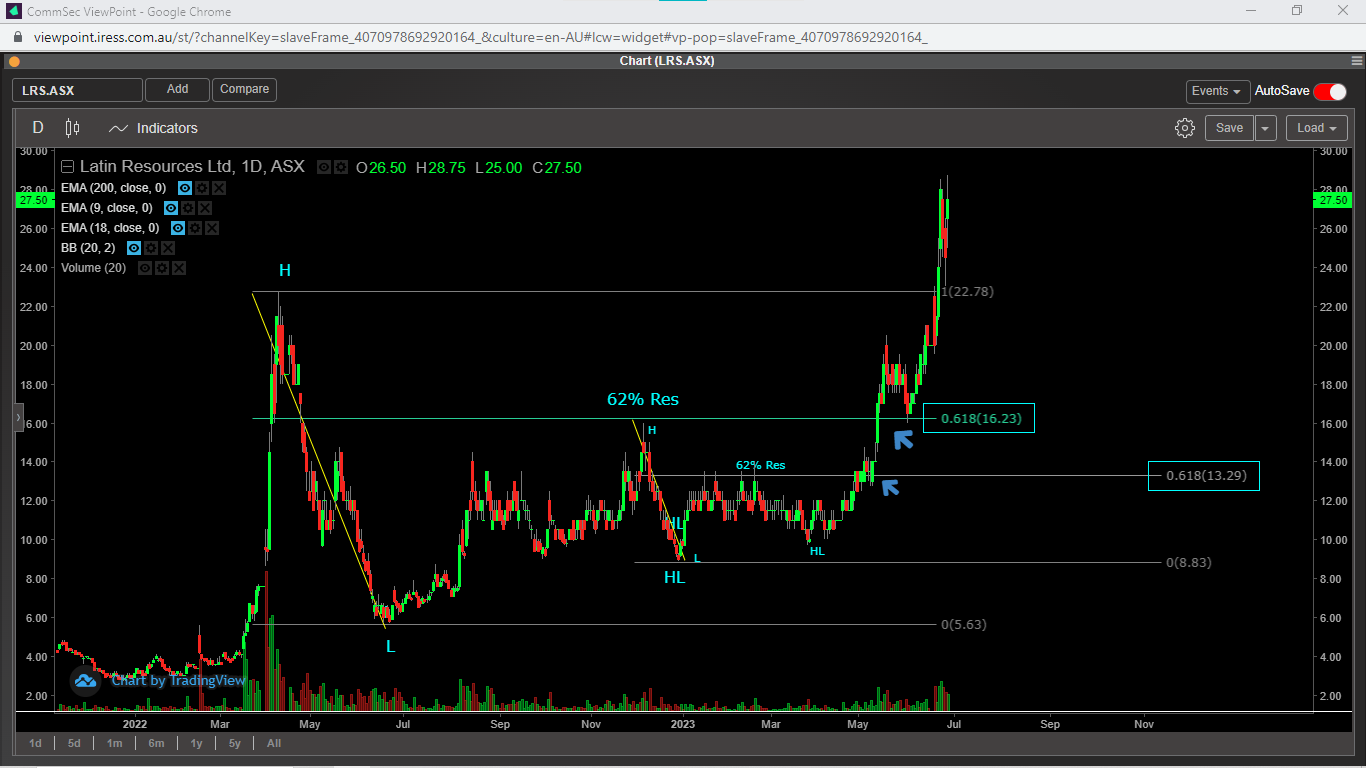Toggle visibility of EMA (9, close, 0)
Screen dimensions: 1366x768
171,208
